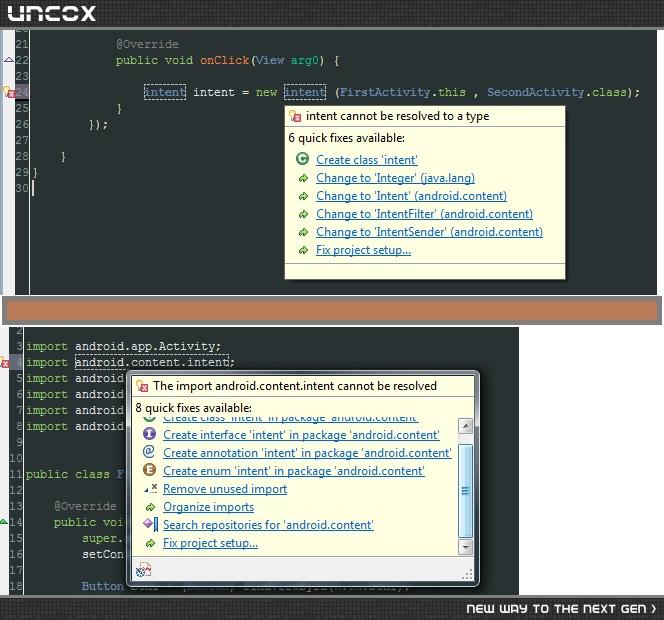Click arrow icon next to 'IntentSender' fix
664x620 pixels.
[303, 232]
